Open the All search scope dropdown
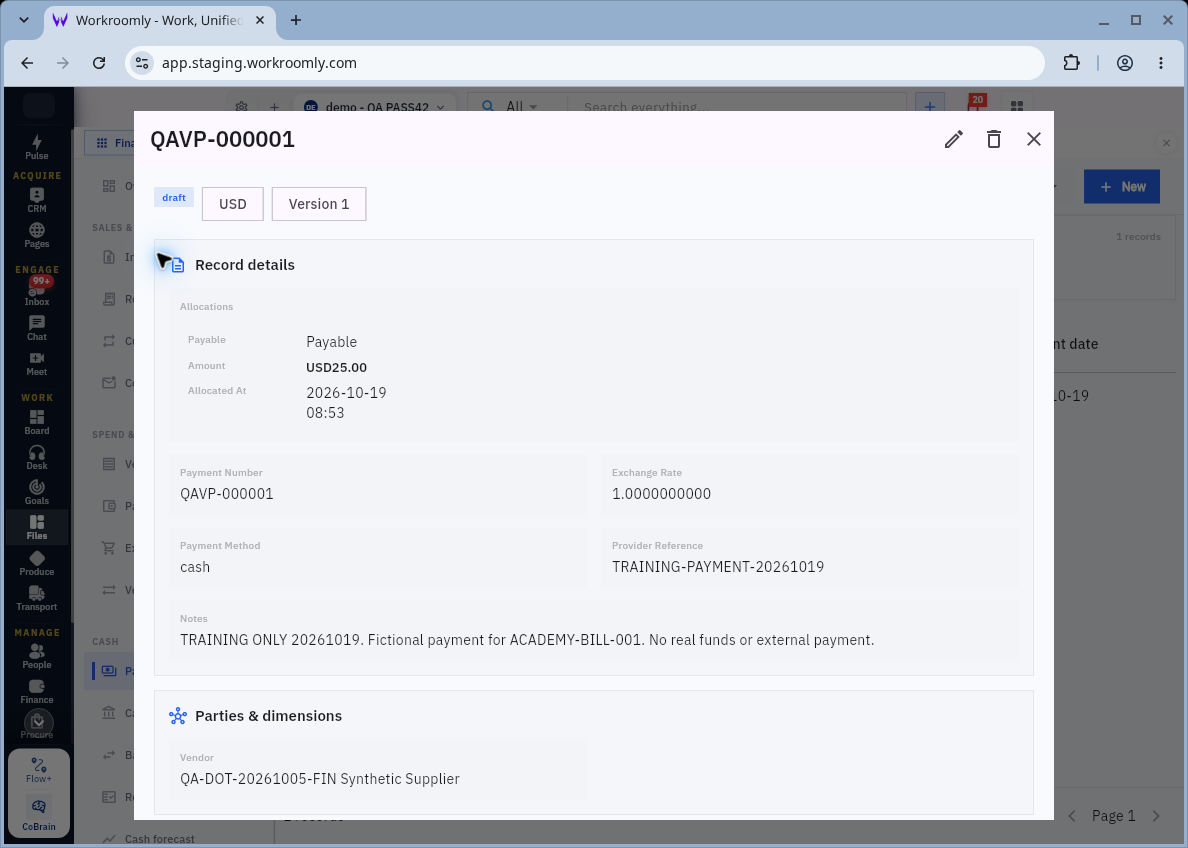Viewport: 1188px width, 848px height. (x=509, y=106)
